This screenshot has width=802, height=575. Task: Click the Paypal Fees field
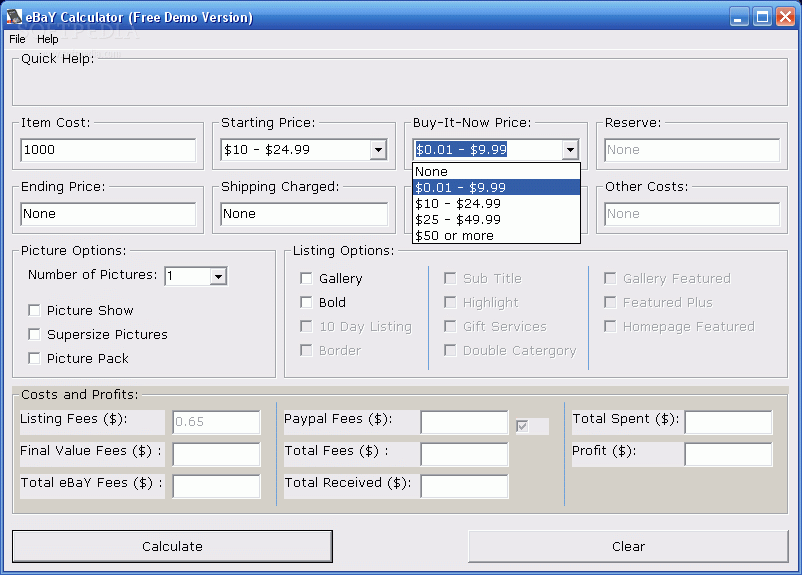(x=464, y=422)
